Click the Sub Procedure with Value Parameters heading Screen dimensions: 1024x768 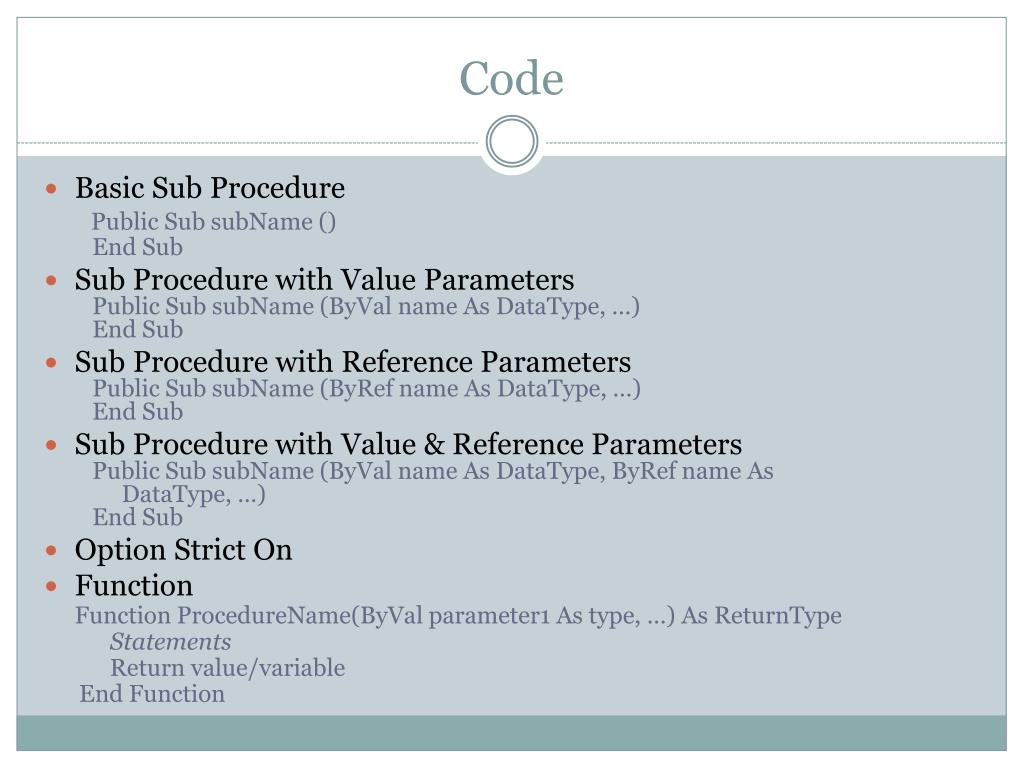(x=325, y=280)
